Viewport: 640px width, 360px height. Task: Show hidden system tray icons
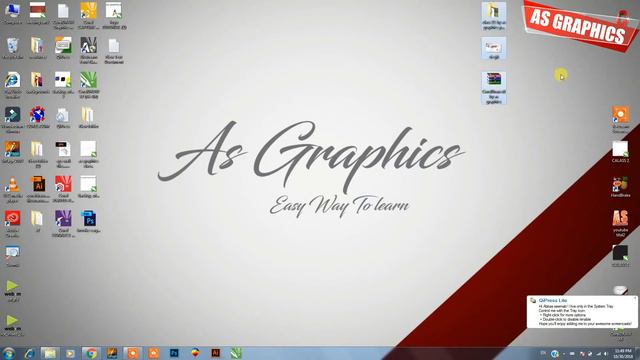564,354
